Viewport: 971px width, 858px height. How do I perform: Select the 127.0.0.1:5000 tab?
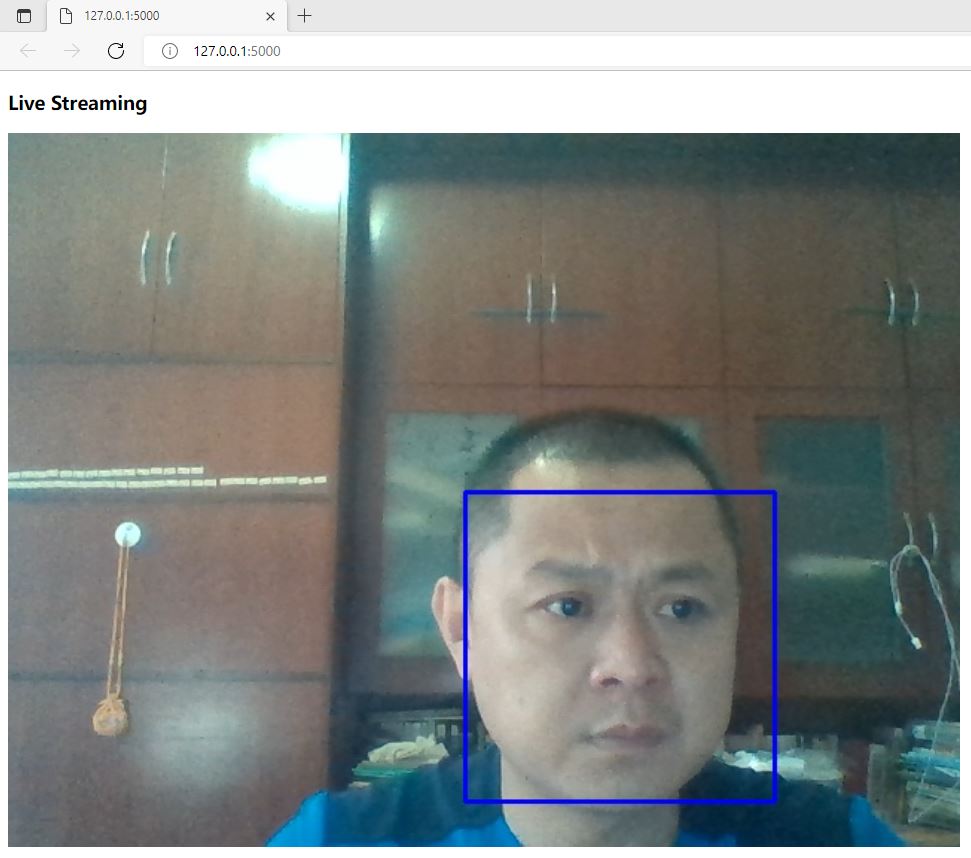point(167,16)
